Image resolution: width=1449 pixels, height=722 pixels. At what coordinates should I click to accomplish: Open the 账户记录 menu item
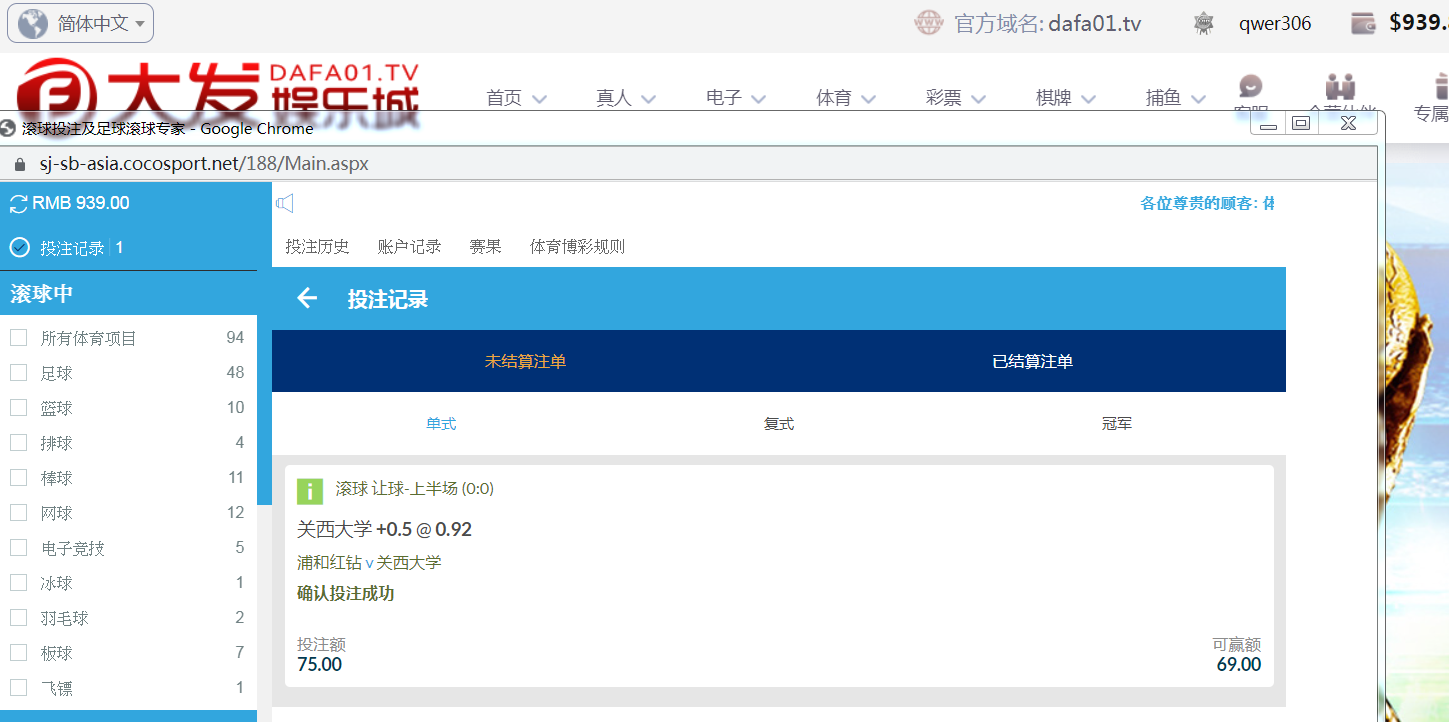point(409,246)
